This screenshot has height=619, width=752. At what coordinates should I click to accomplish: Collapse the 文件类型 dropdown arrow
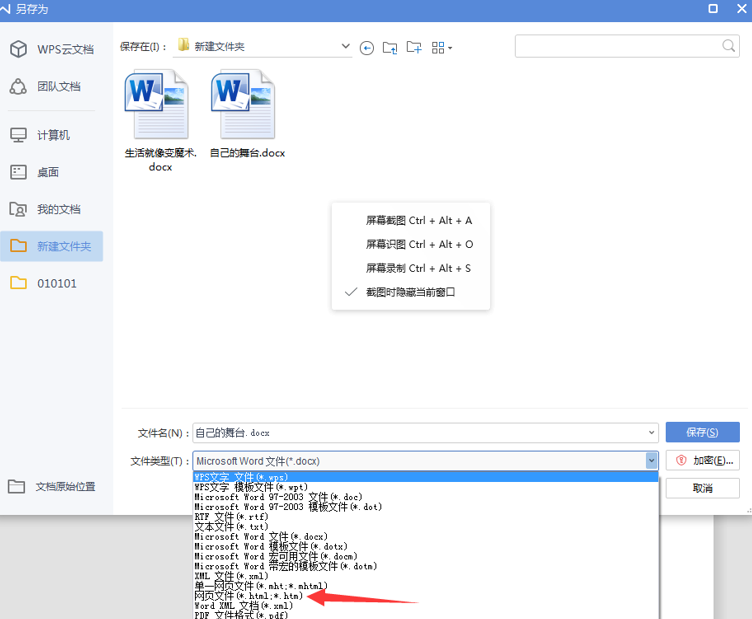point(651,461)
